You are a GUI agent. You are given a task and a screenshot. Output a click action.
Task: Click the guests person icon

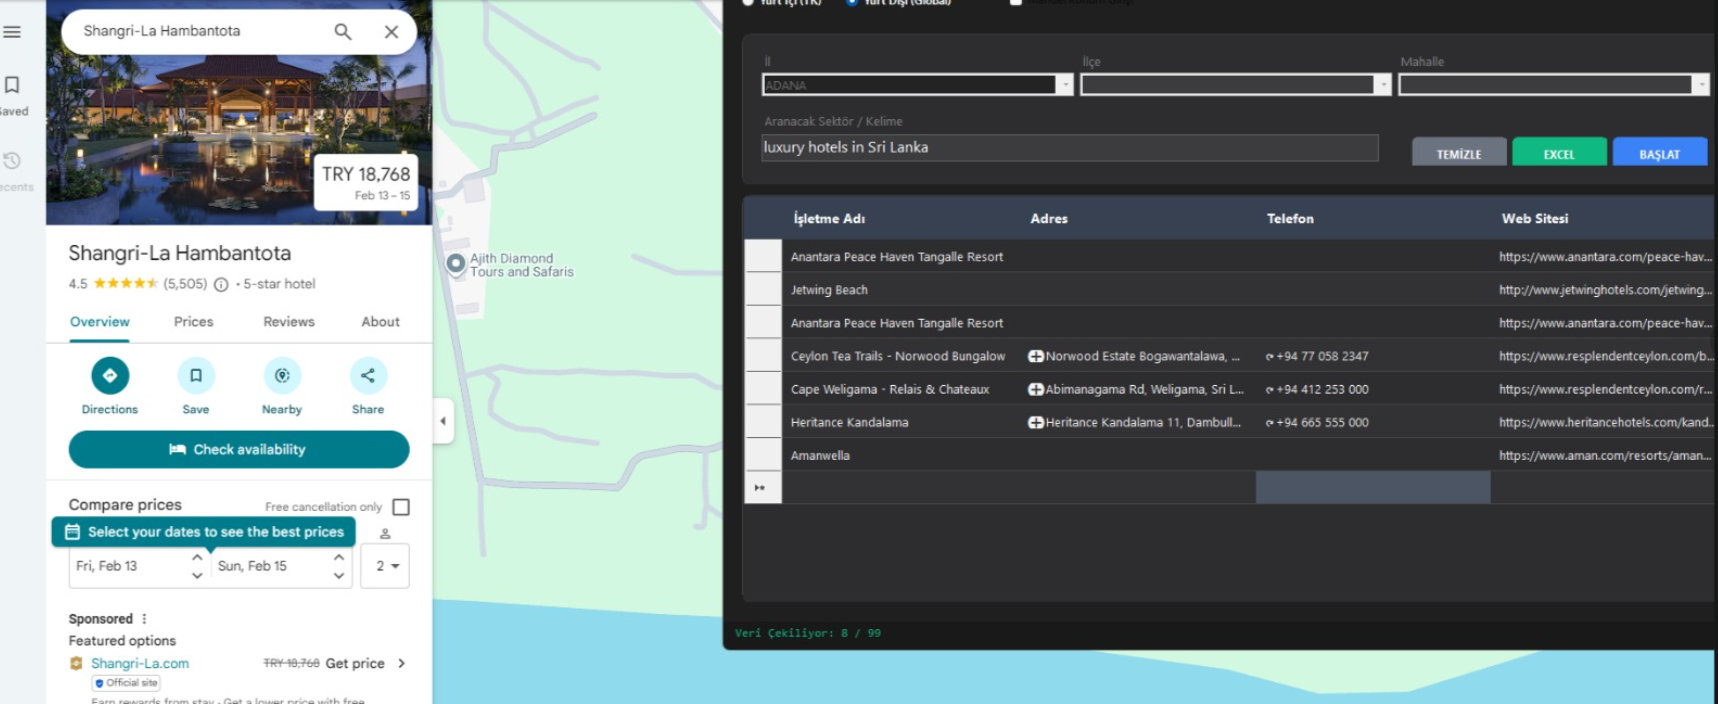click(x=385, y=534)
